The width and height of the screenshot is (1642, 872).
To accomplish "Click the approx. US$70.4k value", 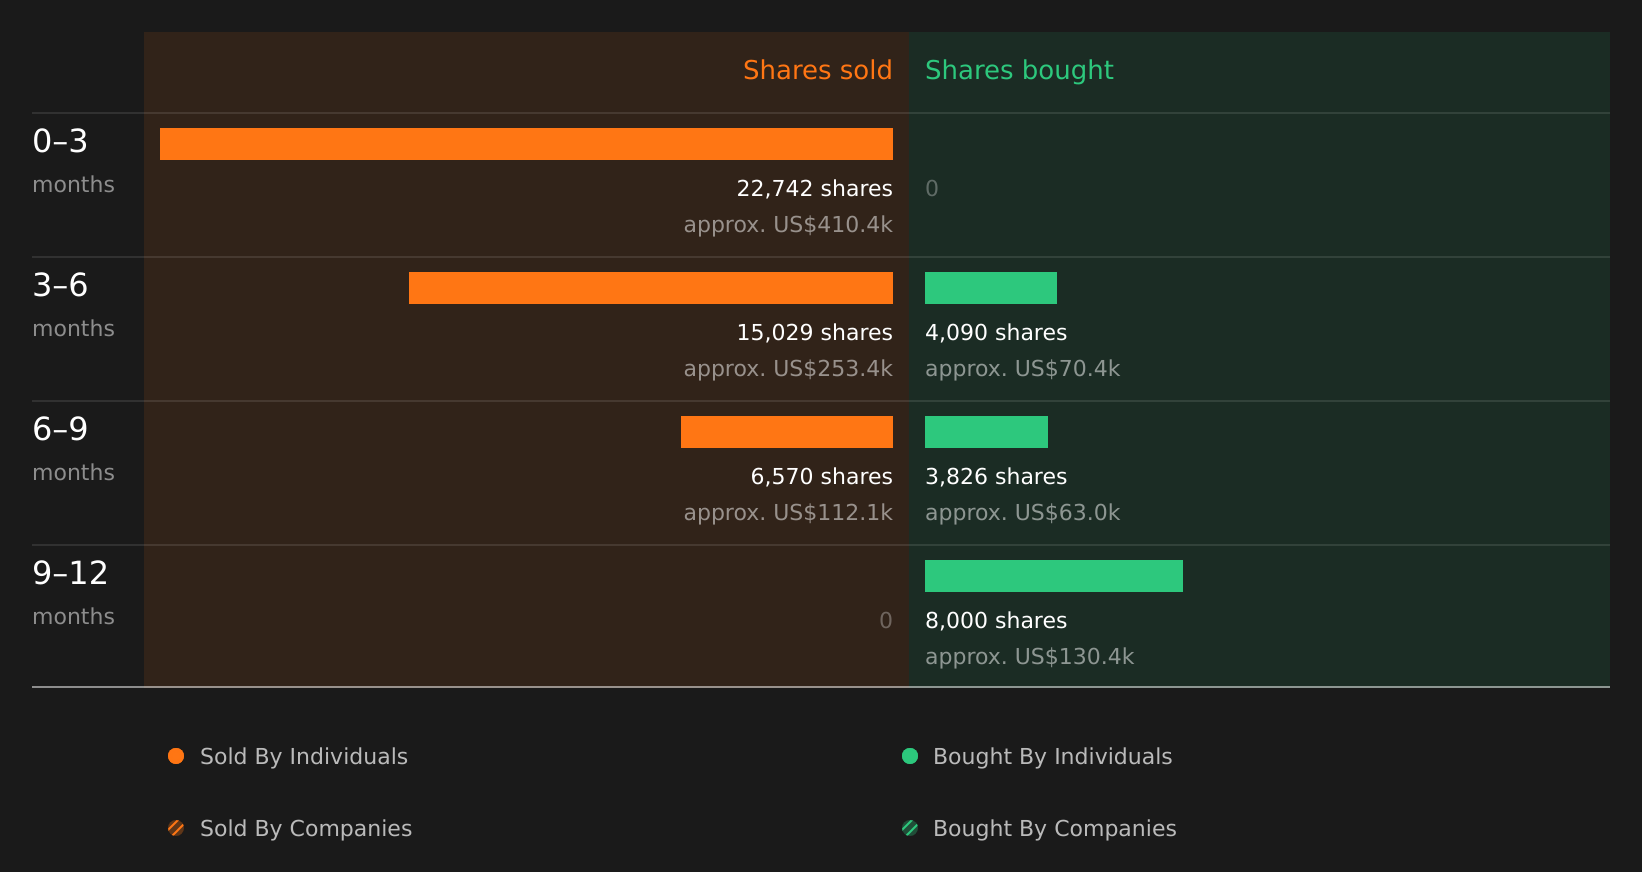I will 1022,369.
